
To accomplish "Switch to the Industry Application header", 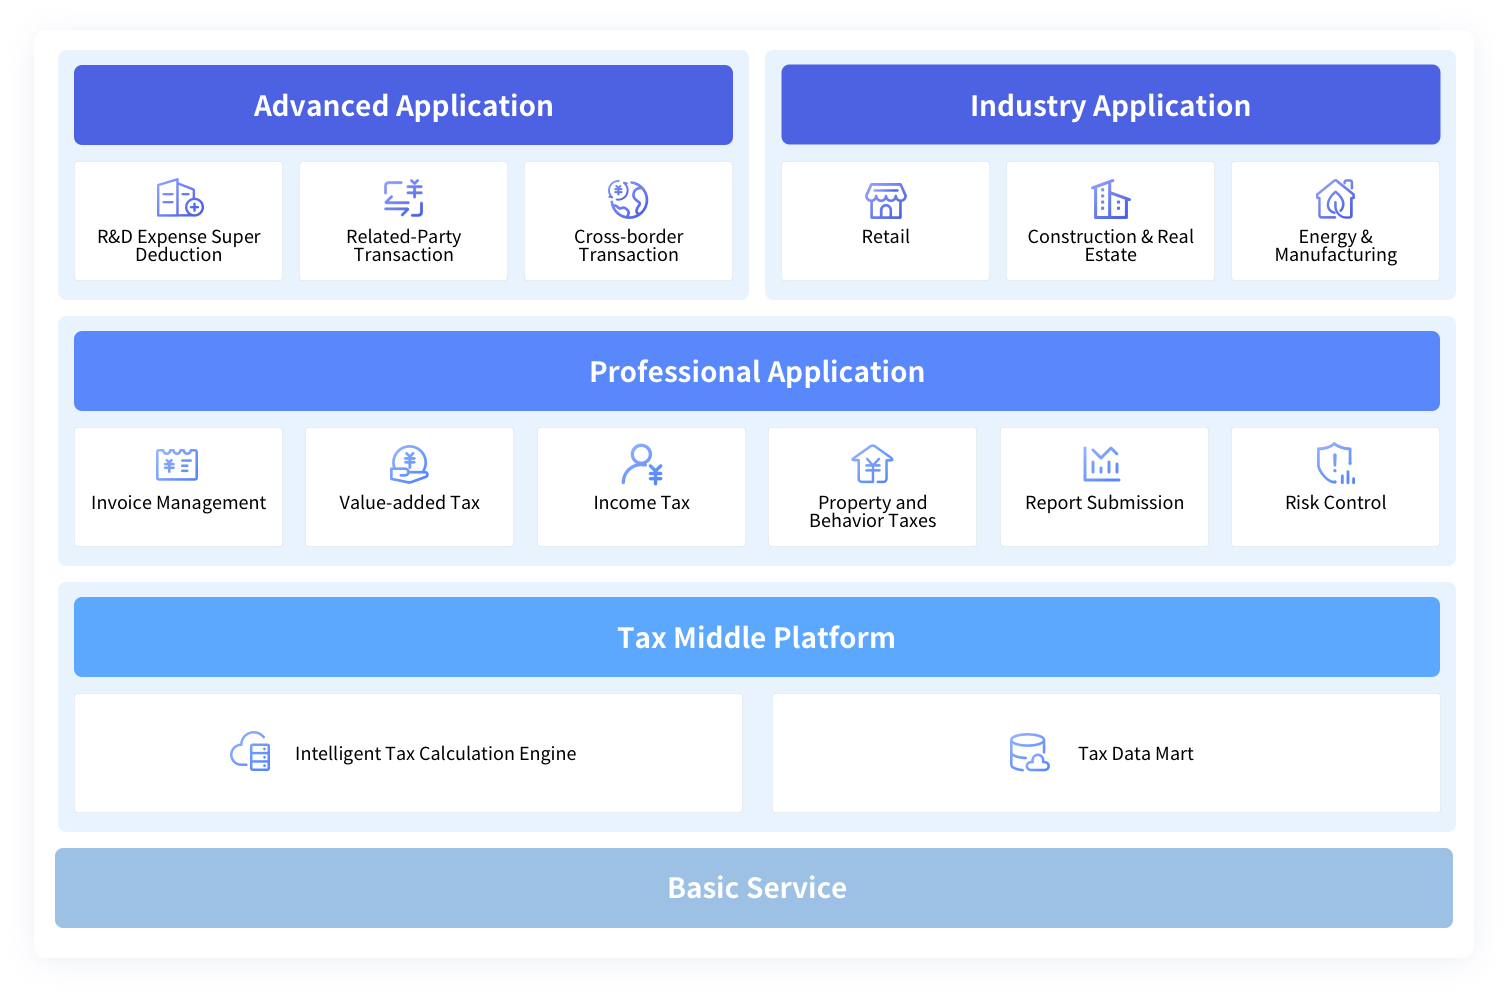I will (x=1110, y=105).
